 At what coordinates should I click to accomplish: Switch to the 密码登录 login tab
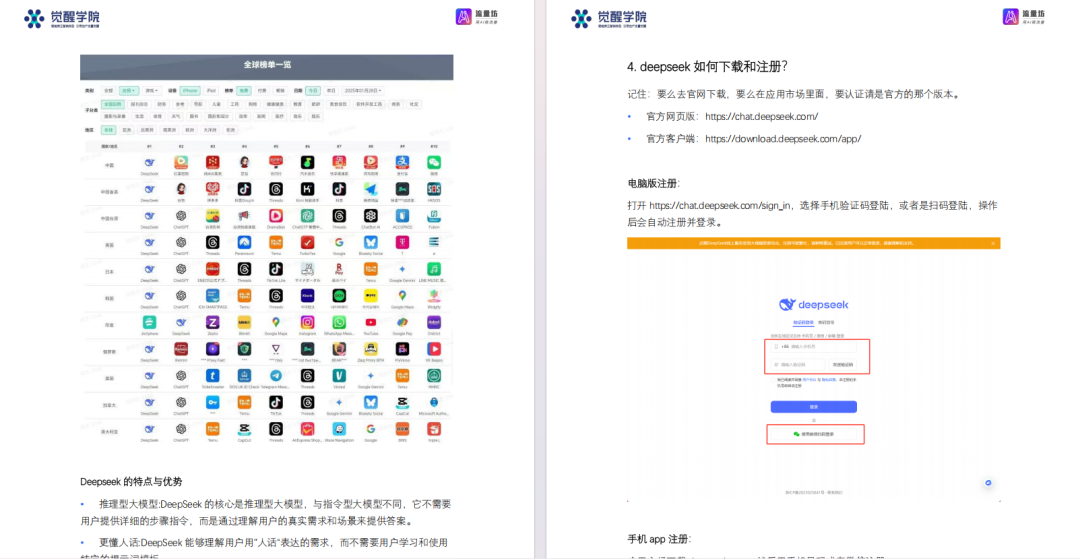(x=826, y=322)
